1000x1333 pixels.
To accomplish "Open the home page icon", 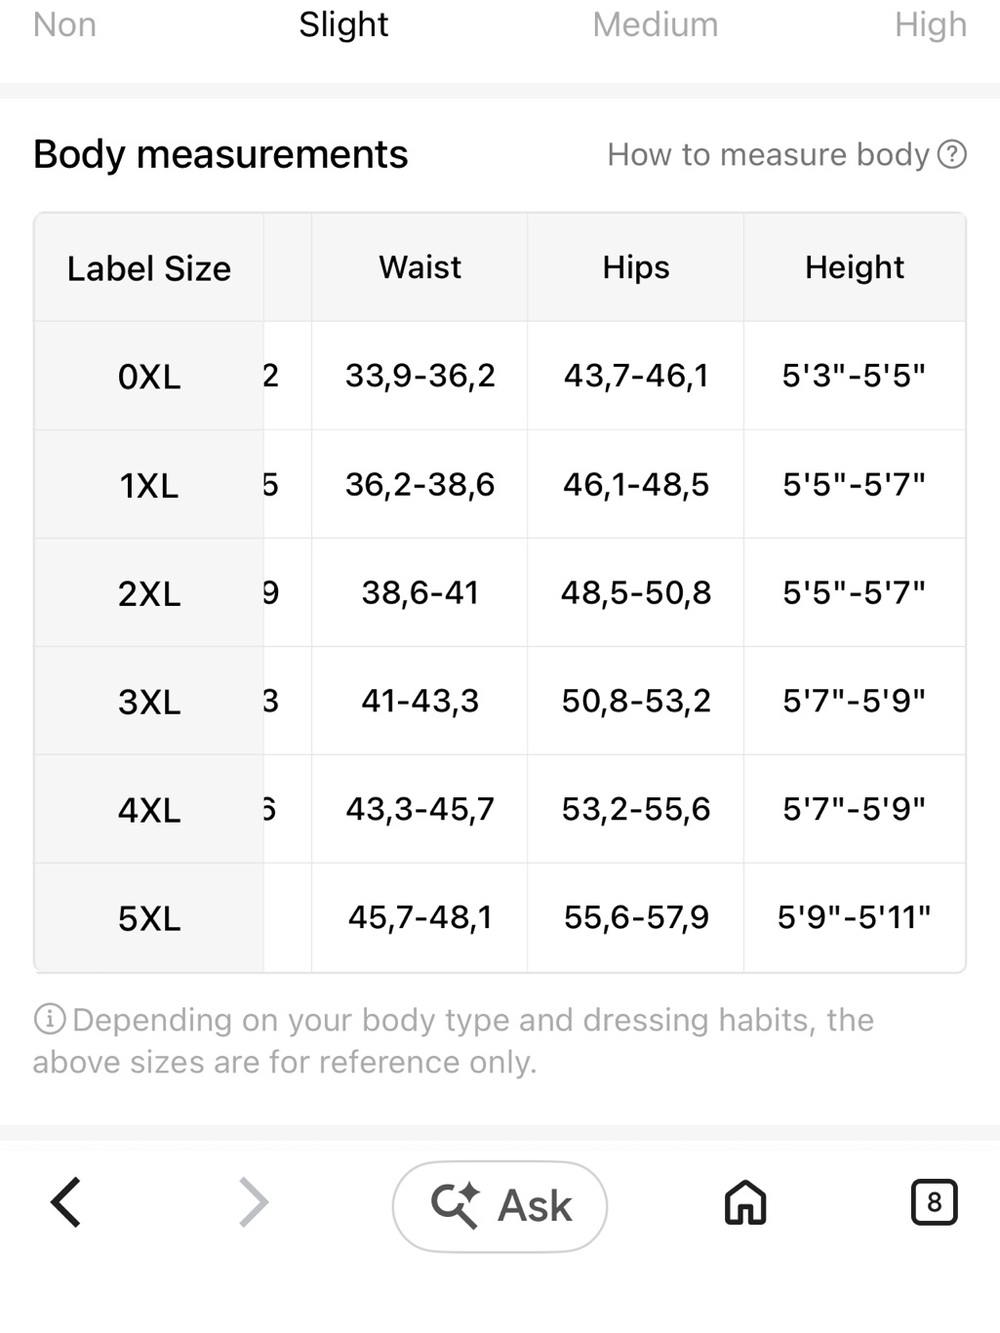I will (745, 1202).
